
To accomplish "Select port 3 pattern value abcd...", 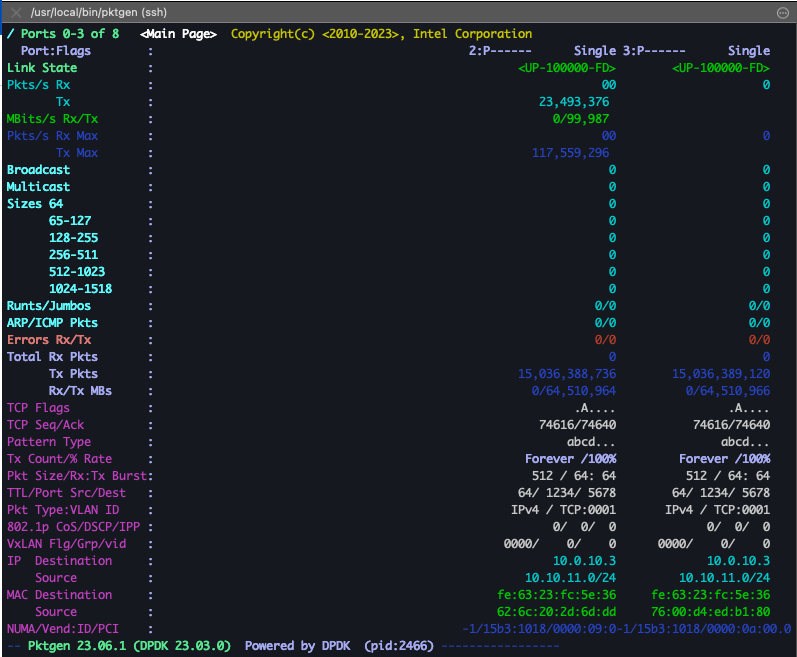I will click(745, 442).
